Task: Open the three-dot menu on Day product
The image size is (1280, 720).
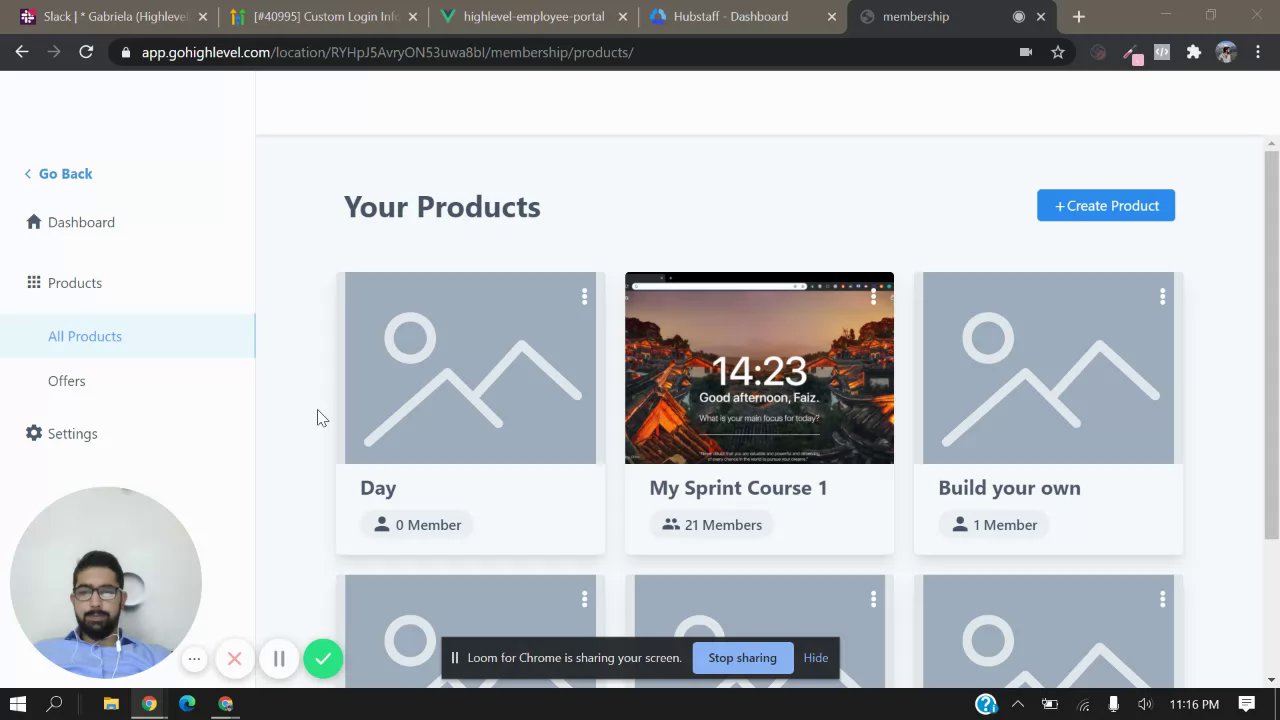Action: (584, 297)
